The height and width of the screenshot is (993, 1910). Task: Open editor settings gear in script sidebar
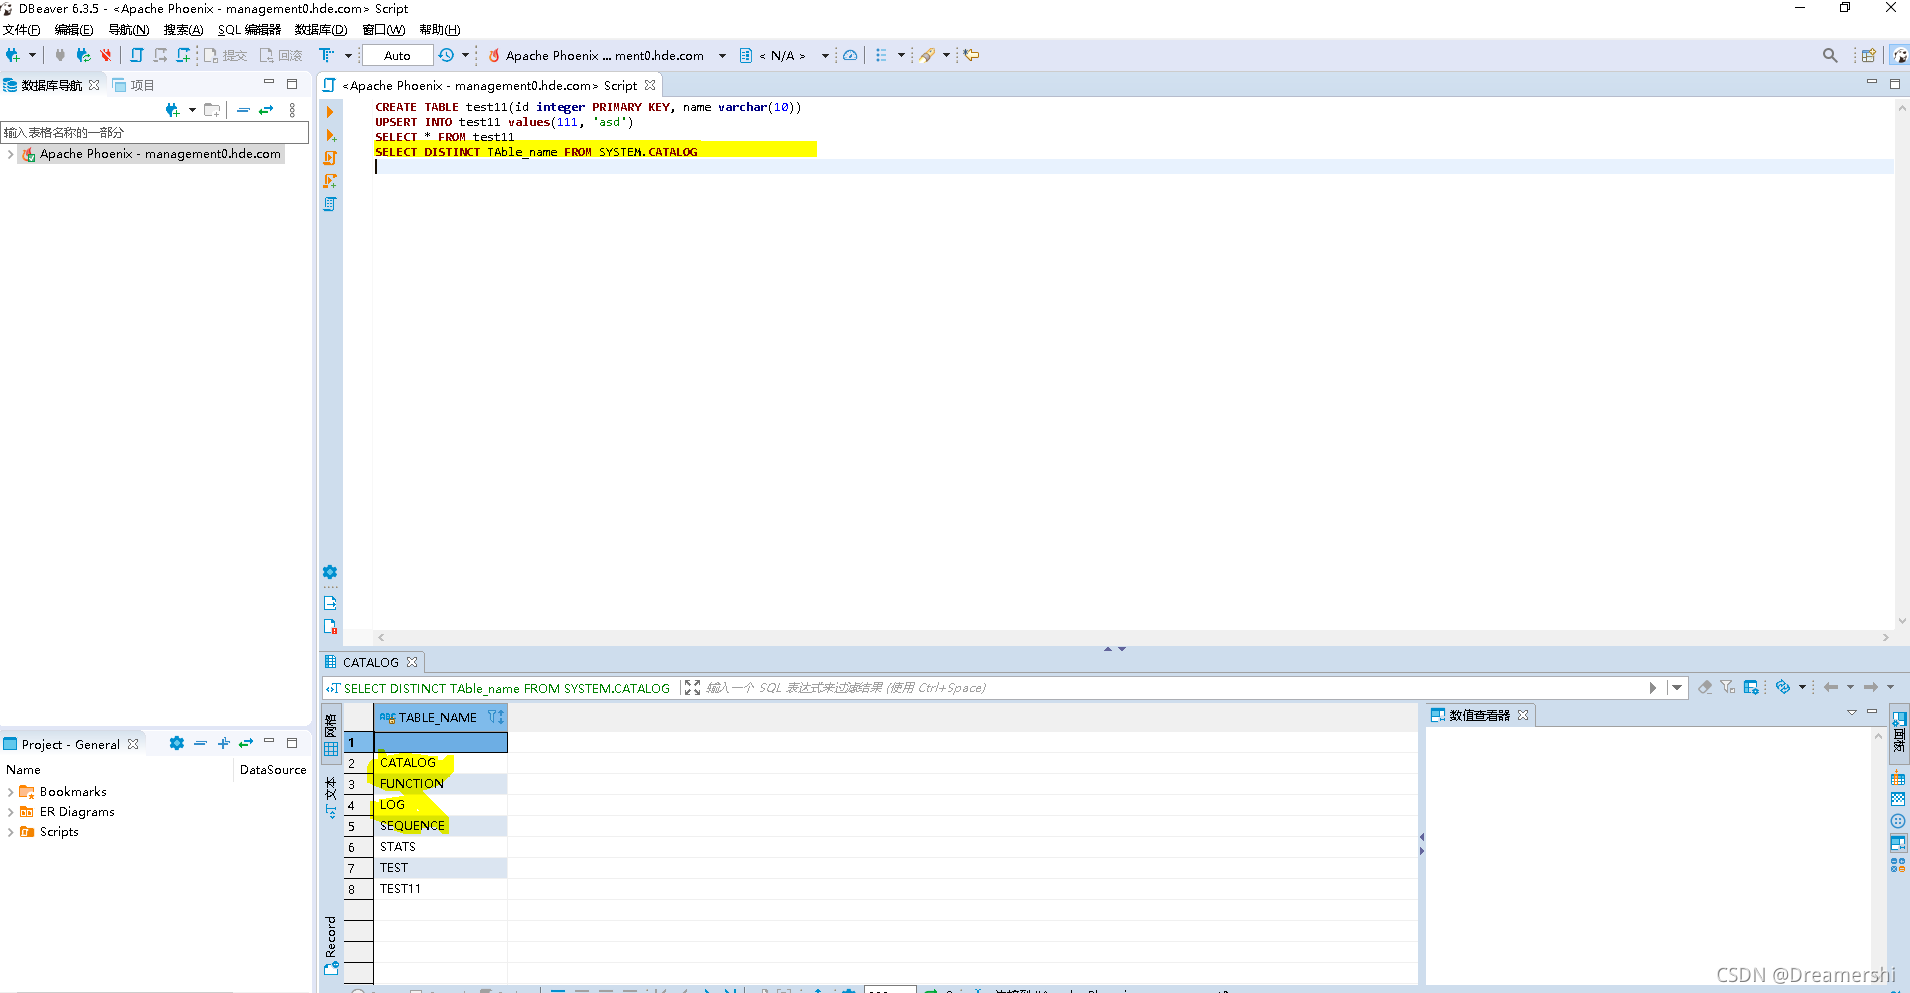(330, 572)
